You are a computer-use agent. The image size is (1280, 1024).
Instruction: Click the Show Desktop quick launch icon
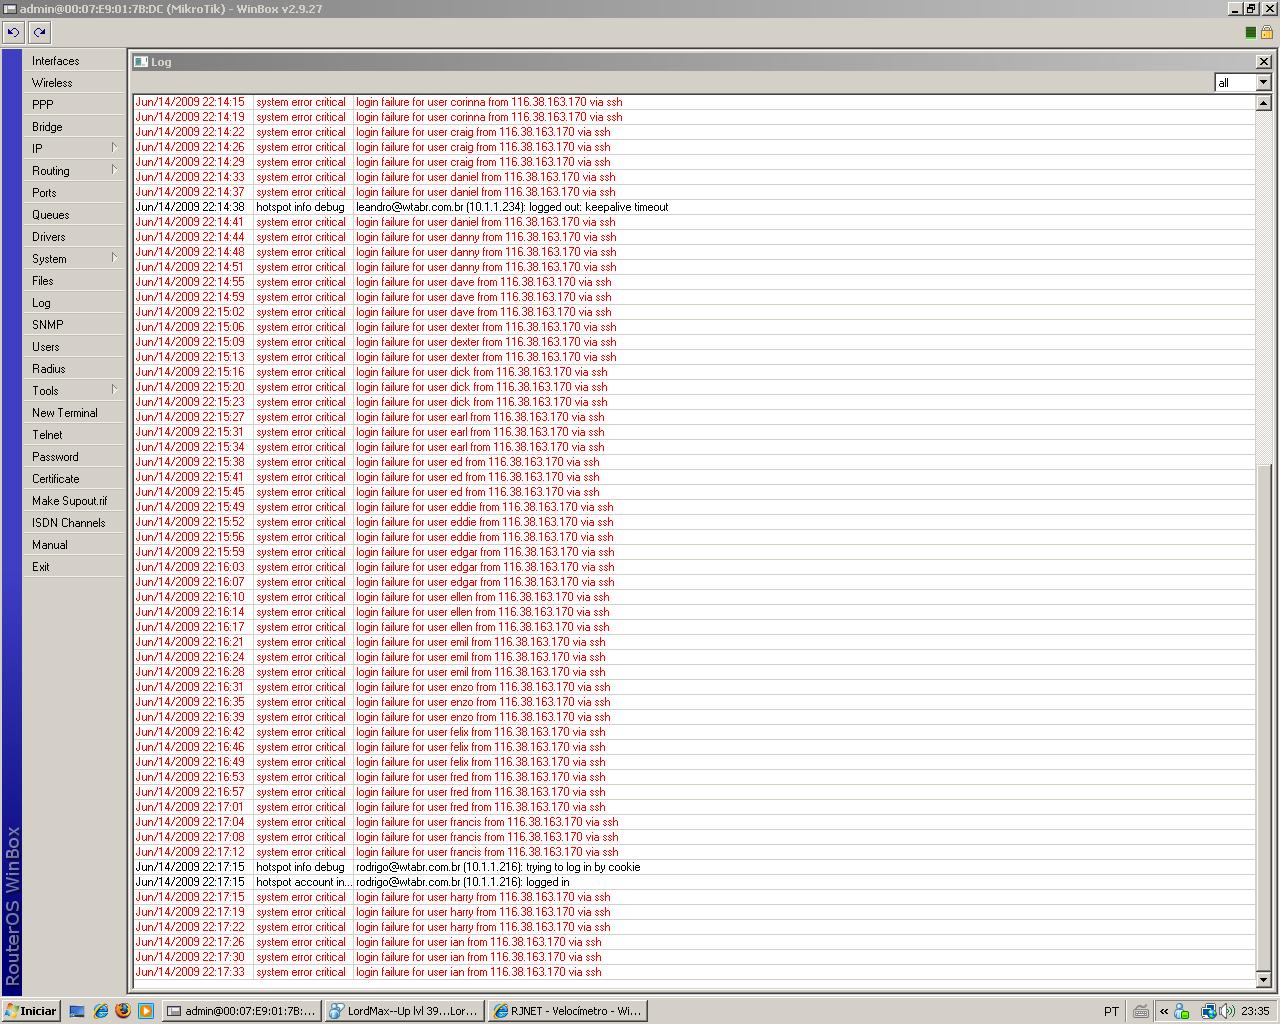pos(77,1011)
